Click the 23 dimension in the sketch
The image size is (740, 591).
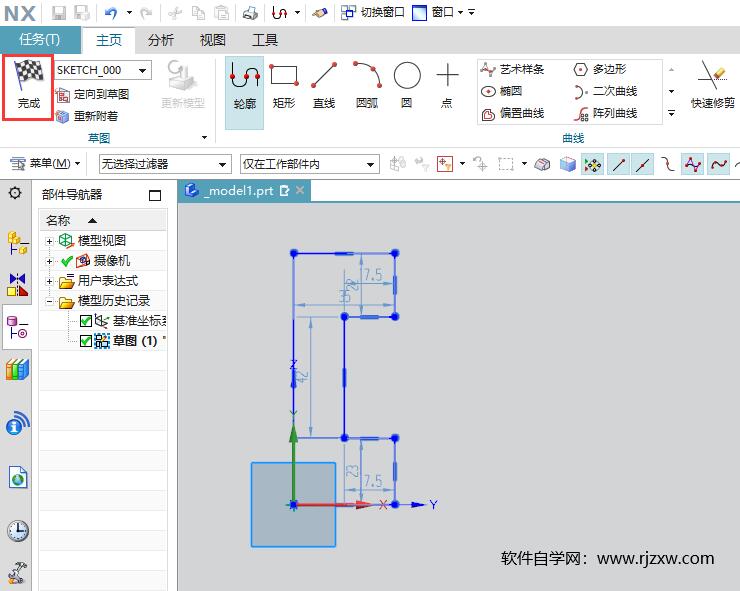coord(353,471)
